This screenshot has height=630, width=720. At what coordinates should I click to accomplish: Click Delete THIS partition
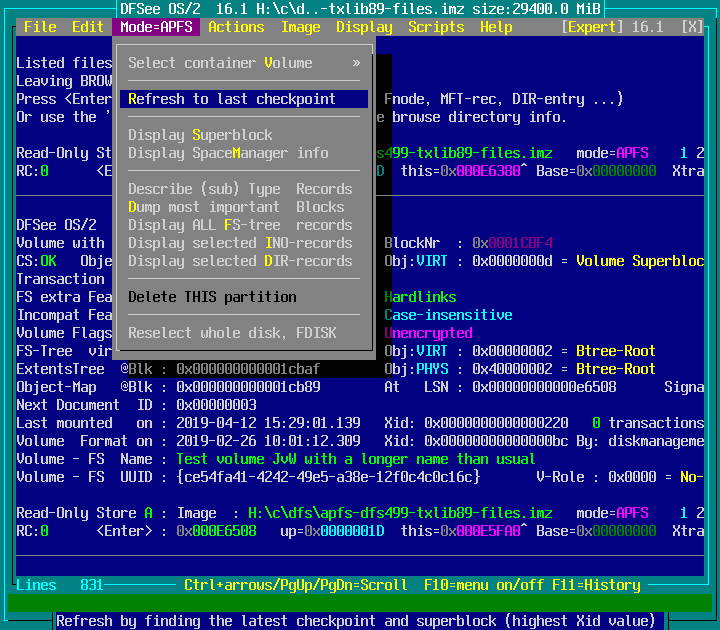[212, 297]
